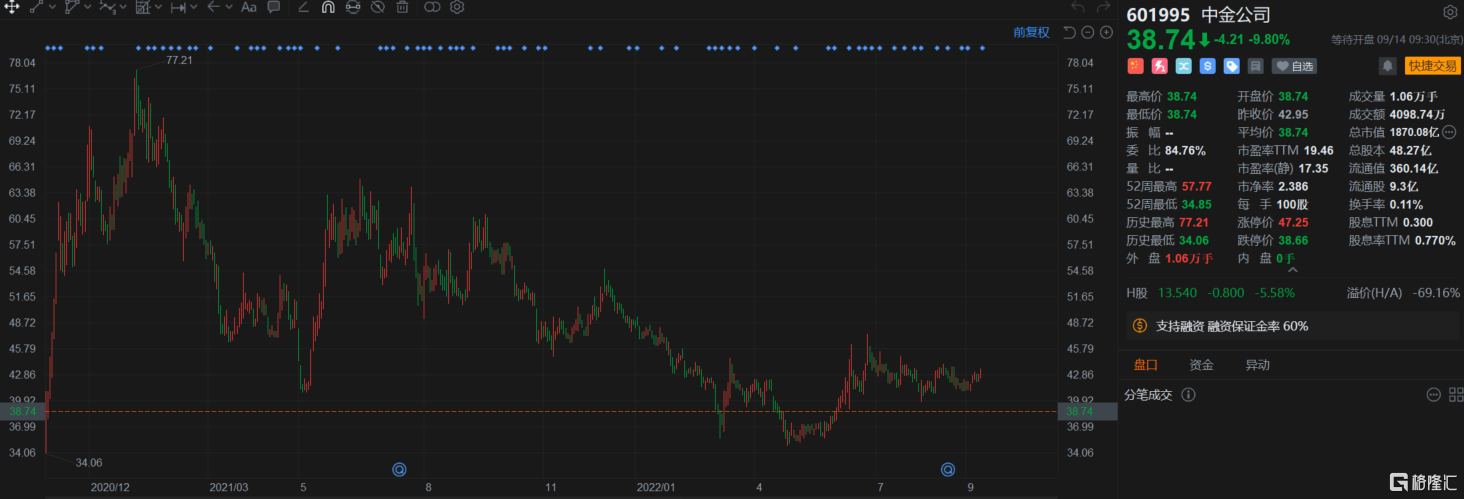The image size is (1464, 499).
Task: Click the @ event marker near 2021/08
Action: pyautogui.click(x=399, y=469)
